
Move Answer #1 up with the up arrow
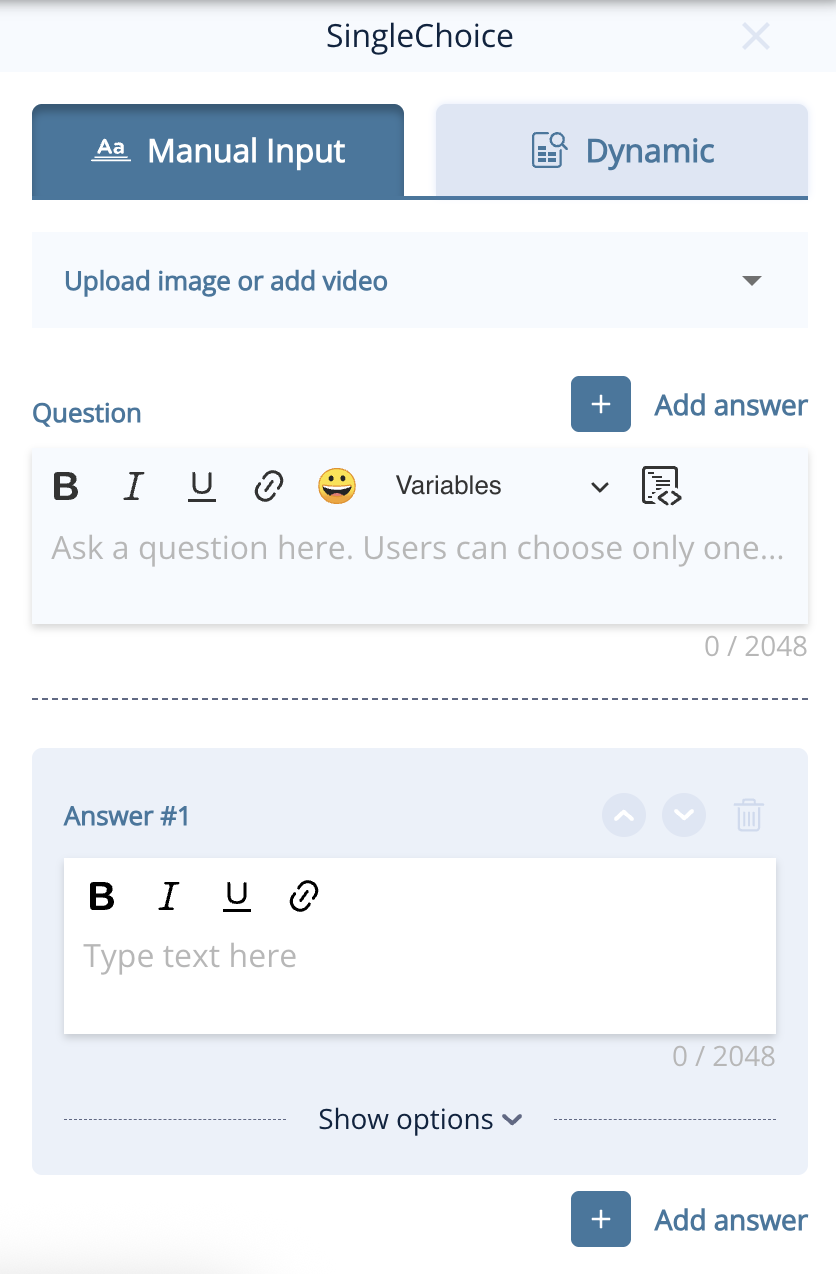tap(624, 815)
